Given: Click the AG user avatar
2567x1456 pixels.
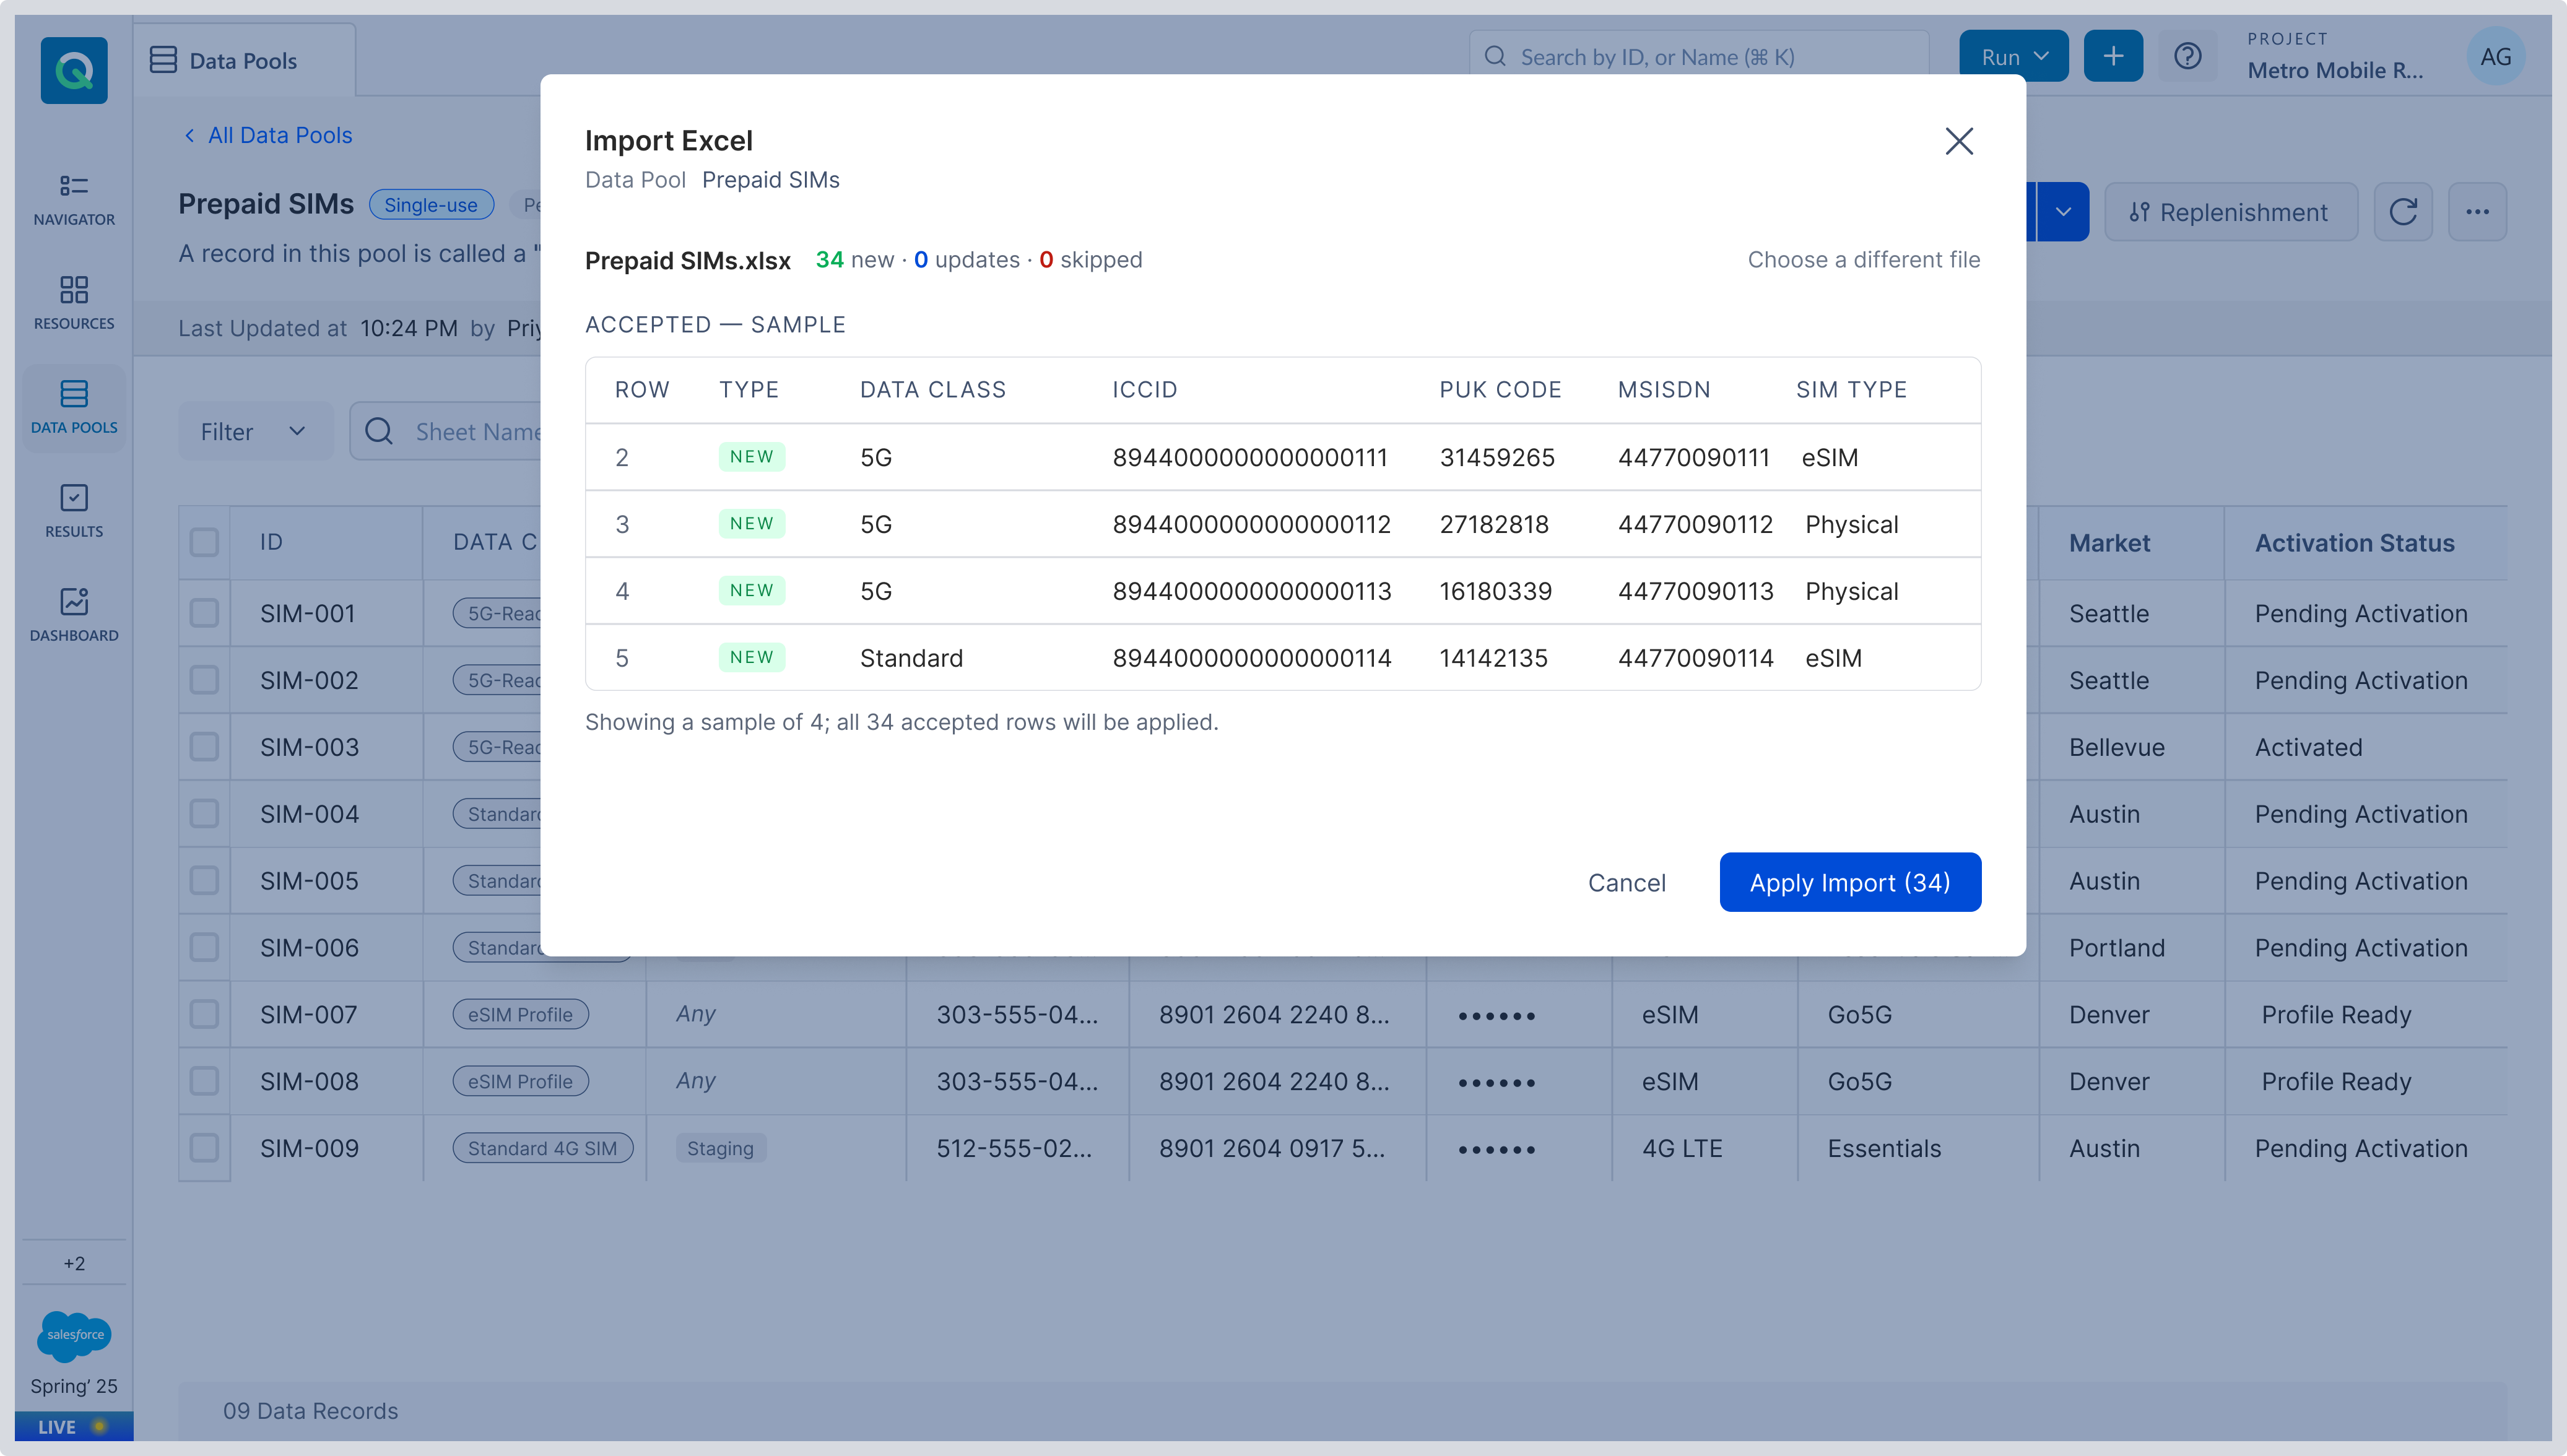Looking at the screenshot, I should pos(2495,57).
